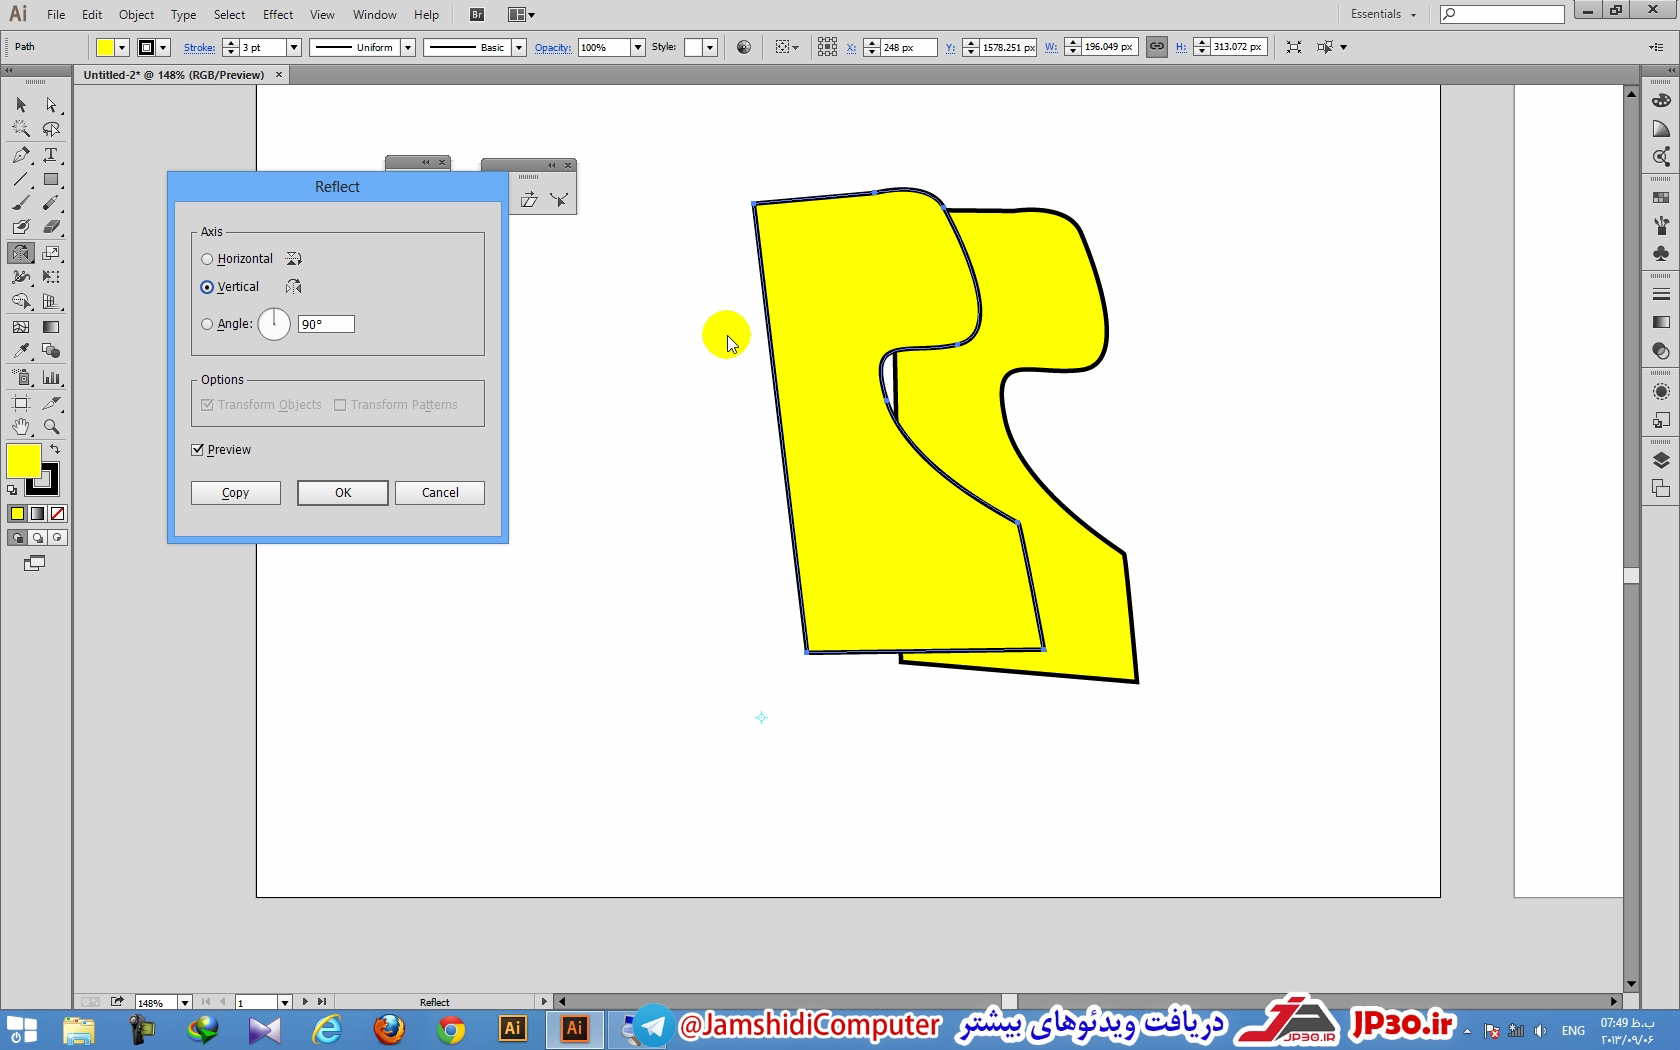
Task: Pick the Direct Selection tool
Action: pos(51,105)
